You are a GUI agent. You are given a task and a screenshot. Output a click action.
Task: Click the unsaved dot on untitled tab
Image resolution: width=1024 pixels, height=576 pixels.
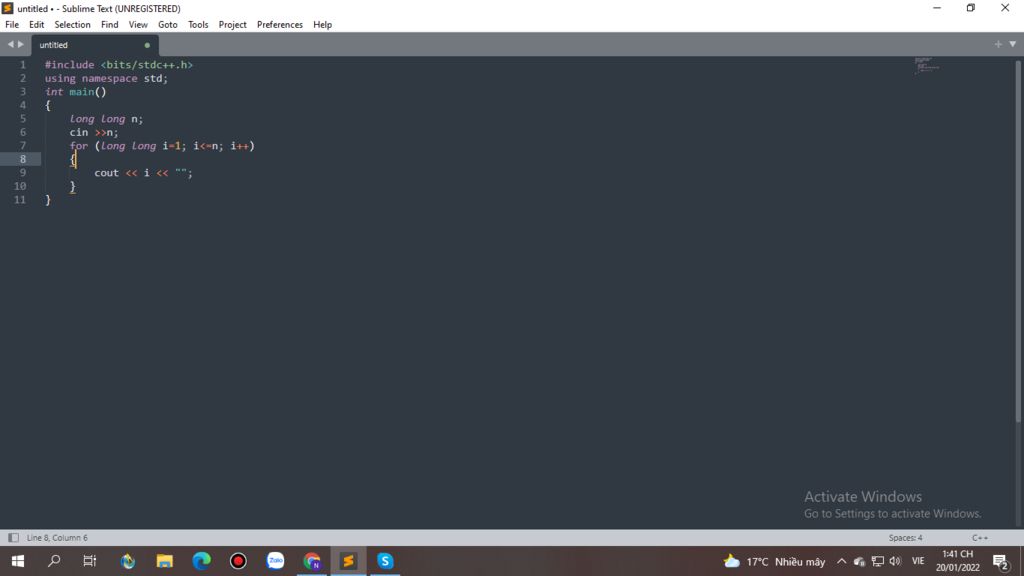click(x=147, y=45)
